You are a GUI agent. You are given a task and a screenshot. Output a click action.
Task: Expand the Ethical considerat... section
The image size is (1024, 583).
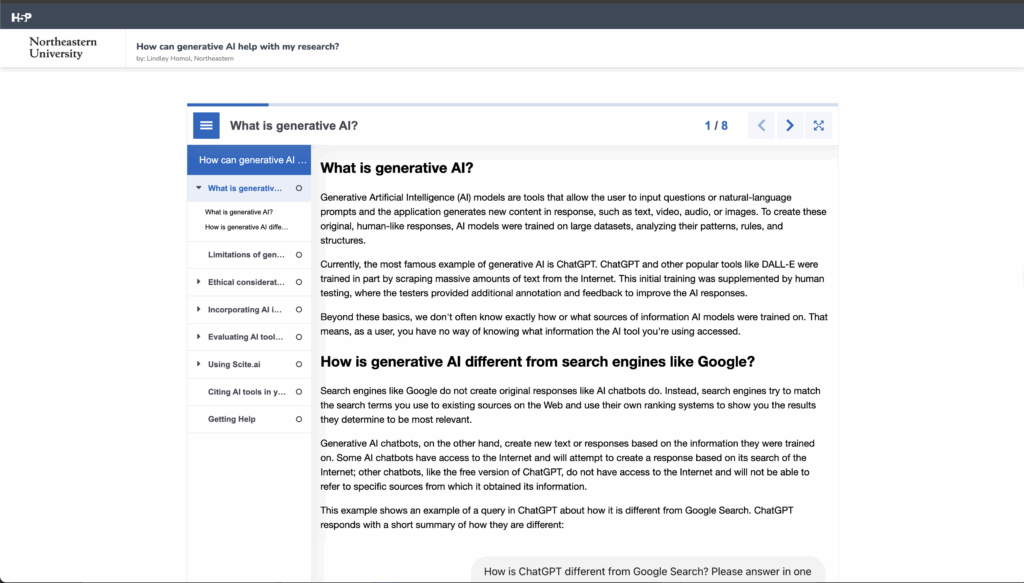click(196, 282)
